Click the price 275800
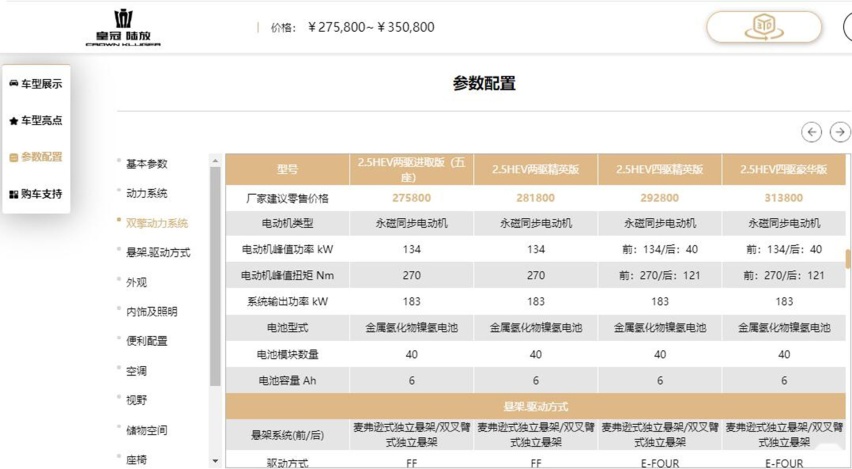The image size is (852, 469). (x=411, y=198)
